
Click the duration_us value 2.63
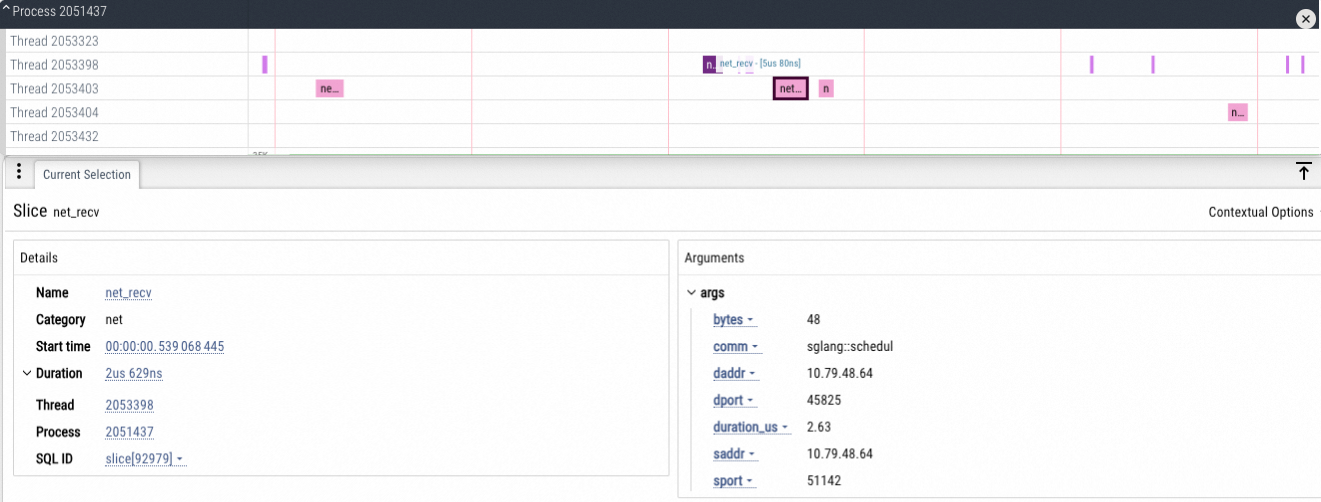point(818,427)
